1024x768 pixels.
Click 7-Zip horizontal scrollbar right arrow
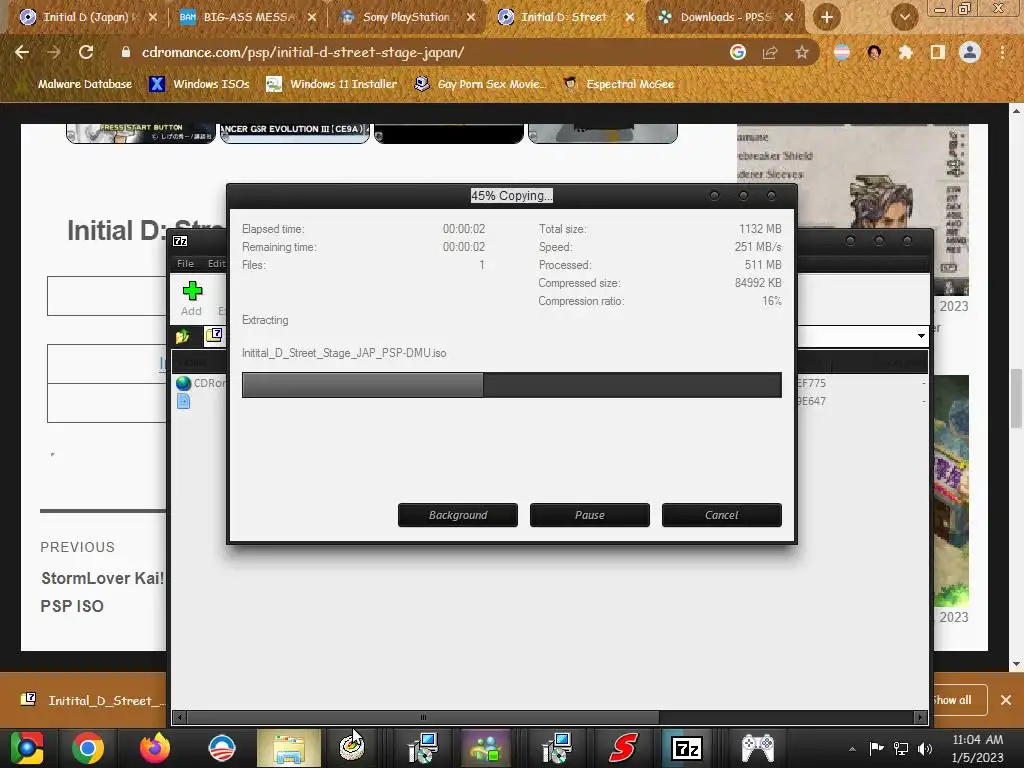click(x=920, y=717)
